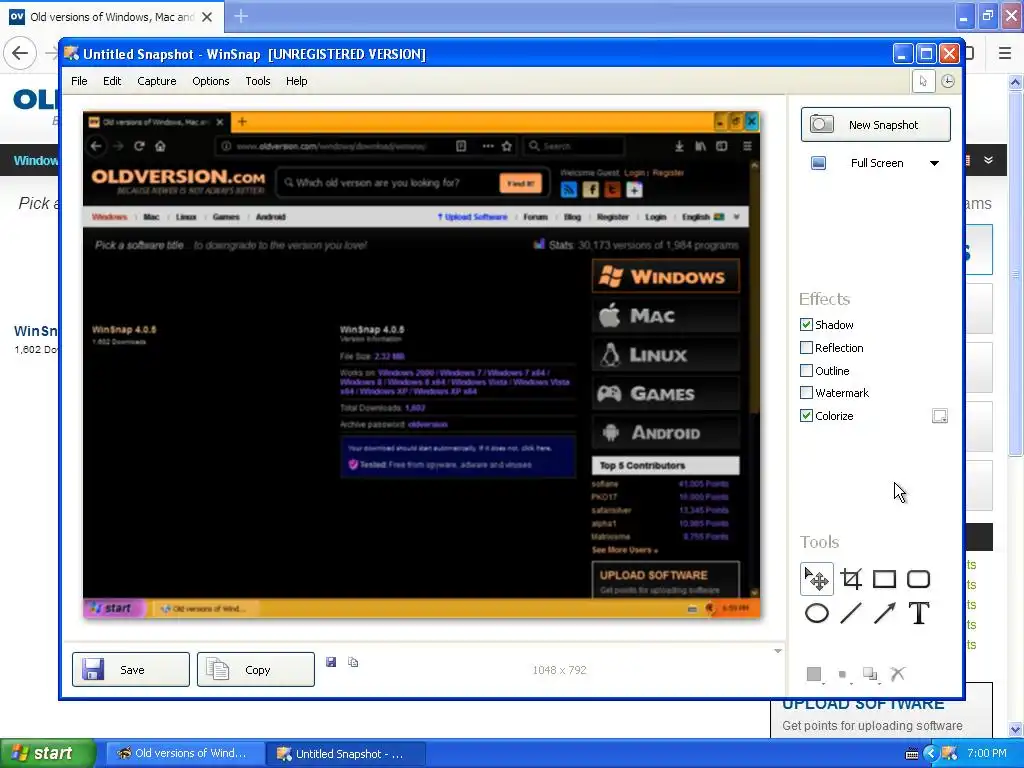Open the Options menu
The width and height of the screenshot is (1024, 768).
pos(210,81)
